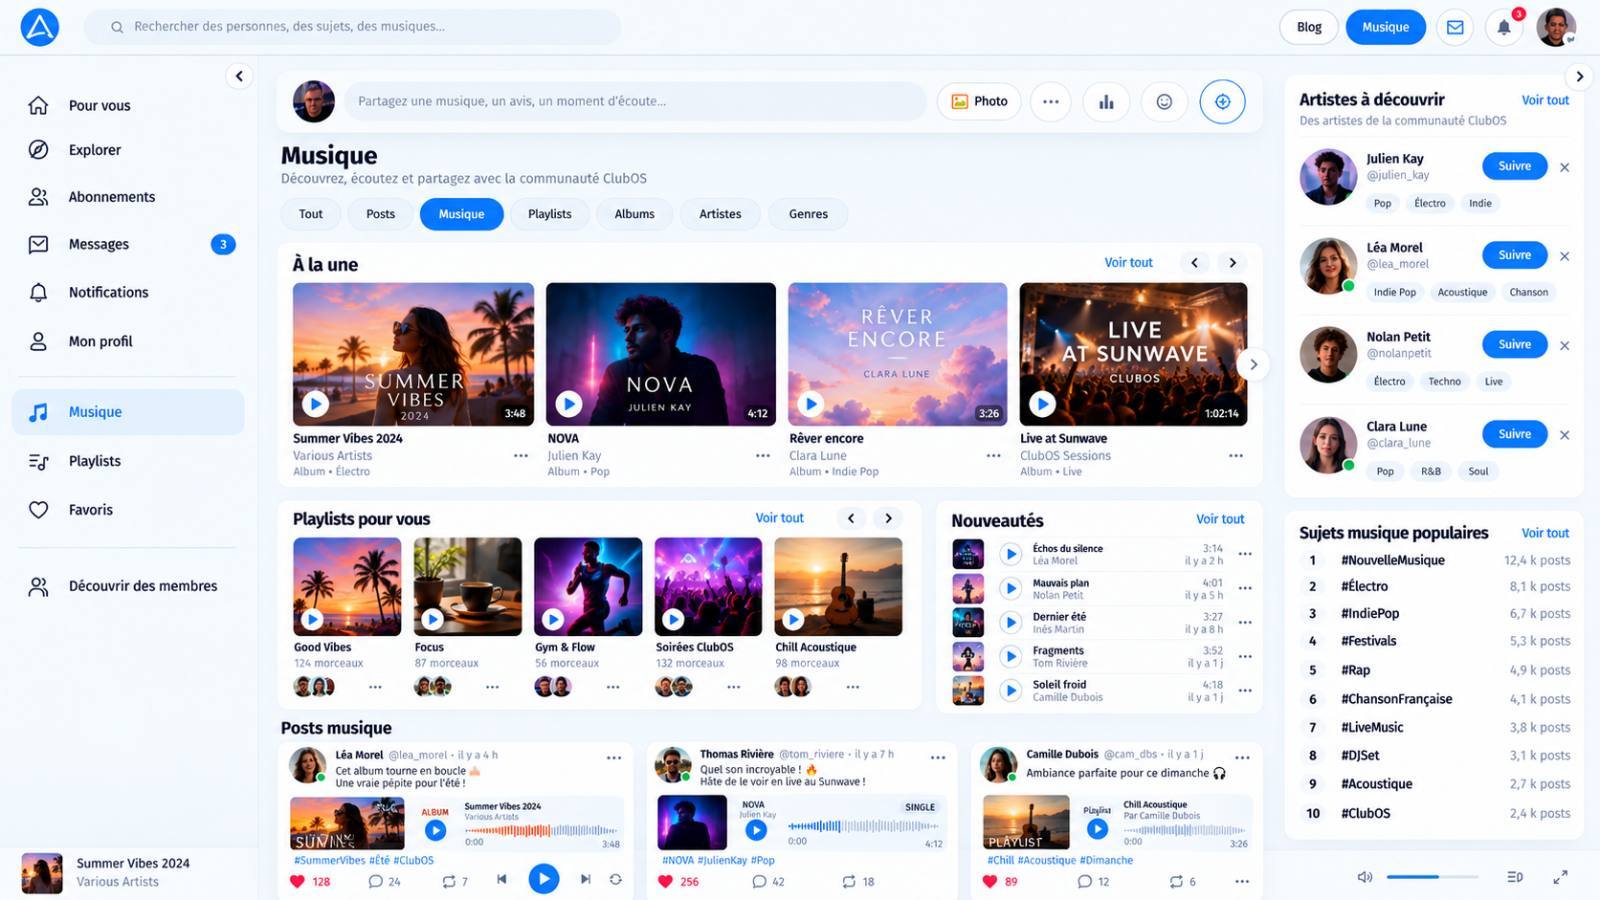Show previous playlists in Playlists pour vous
Viewport: 1600px width, 900px height.
pos(851,518)
